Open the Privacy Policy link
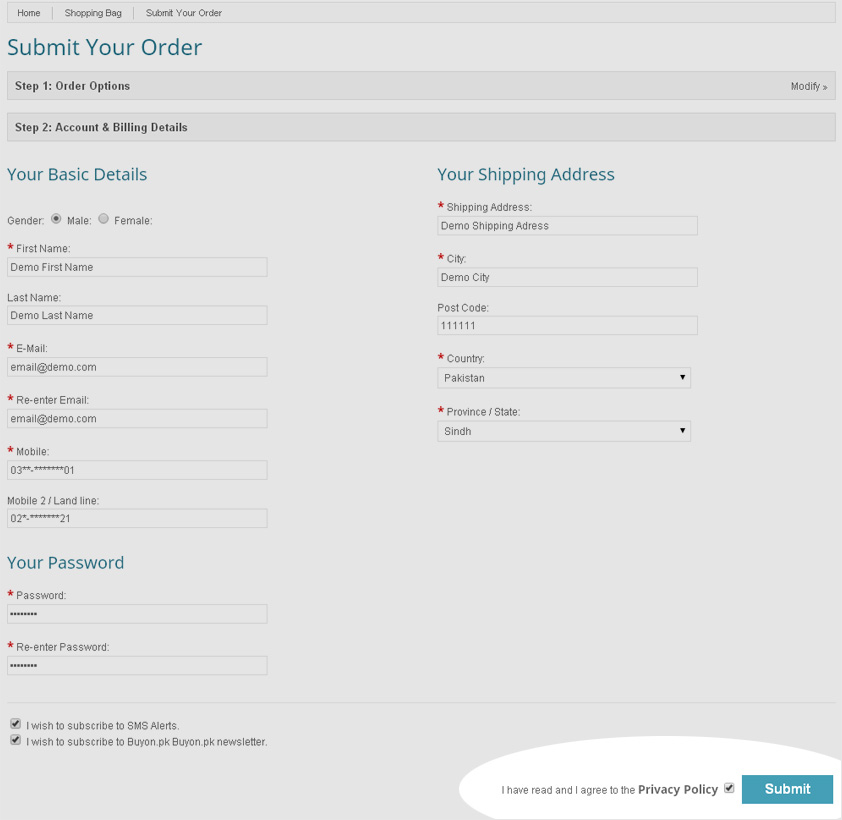 click(678, 789)
